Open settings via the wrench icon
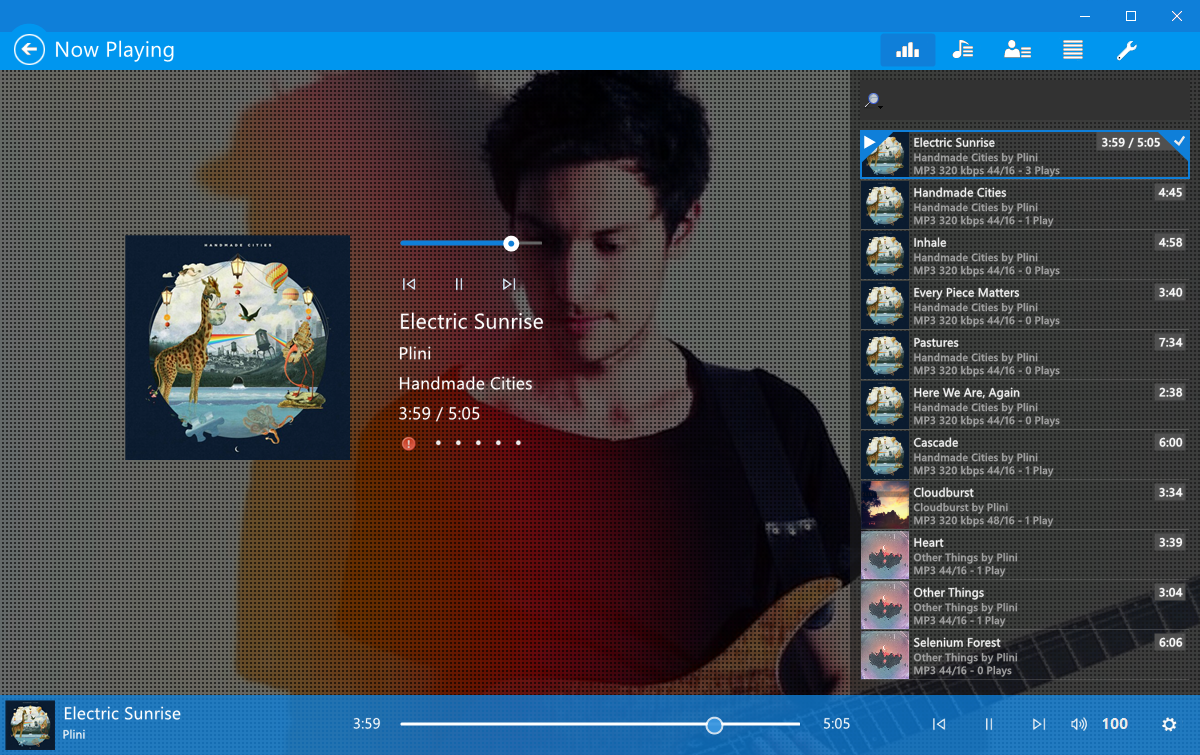 [x=1126, y=49]
